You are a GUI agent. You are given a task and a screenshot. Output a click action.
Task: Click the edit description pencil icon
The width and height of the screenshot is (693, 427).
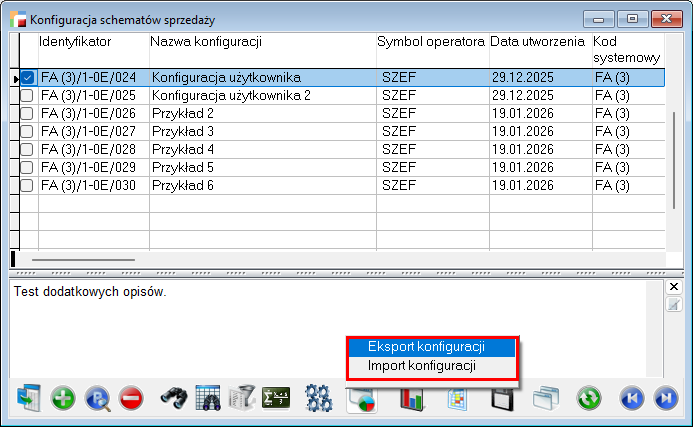point(674,304)
